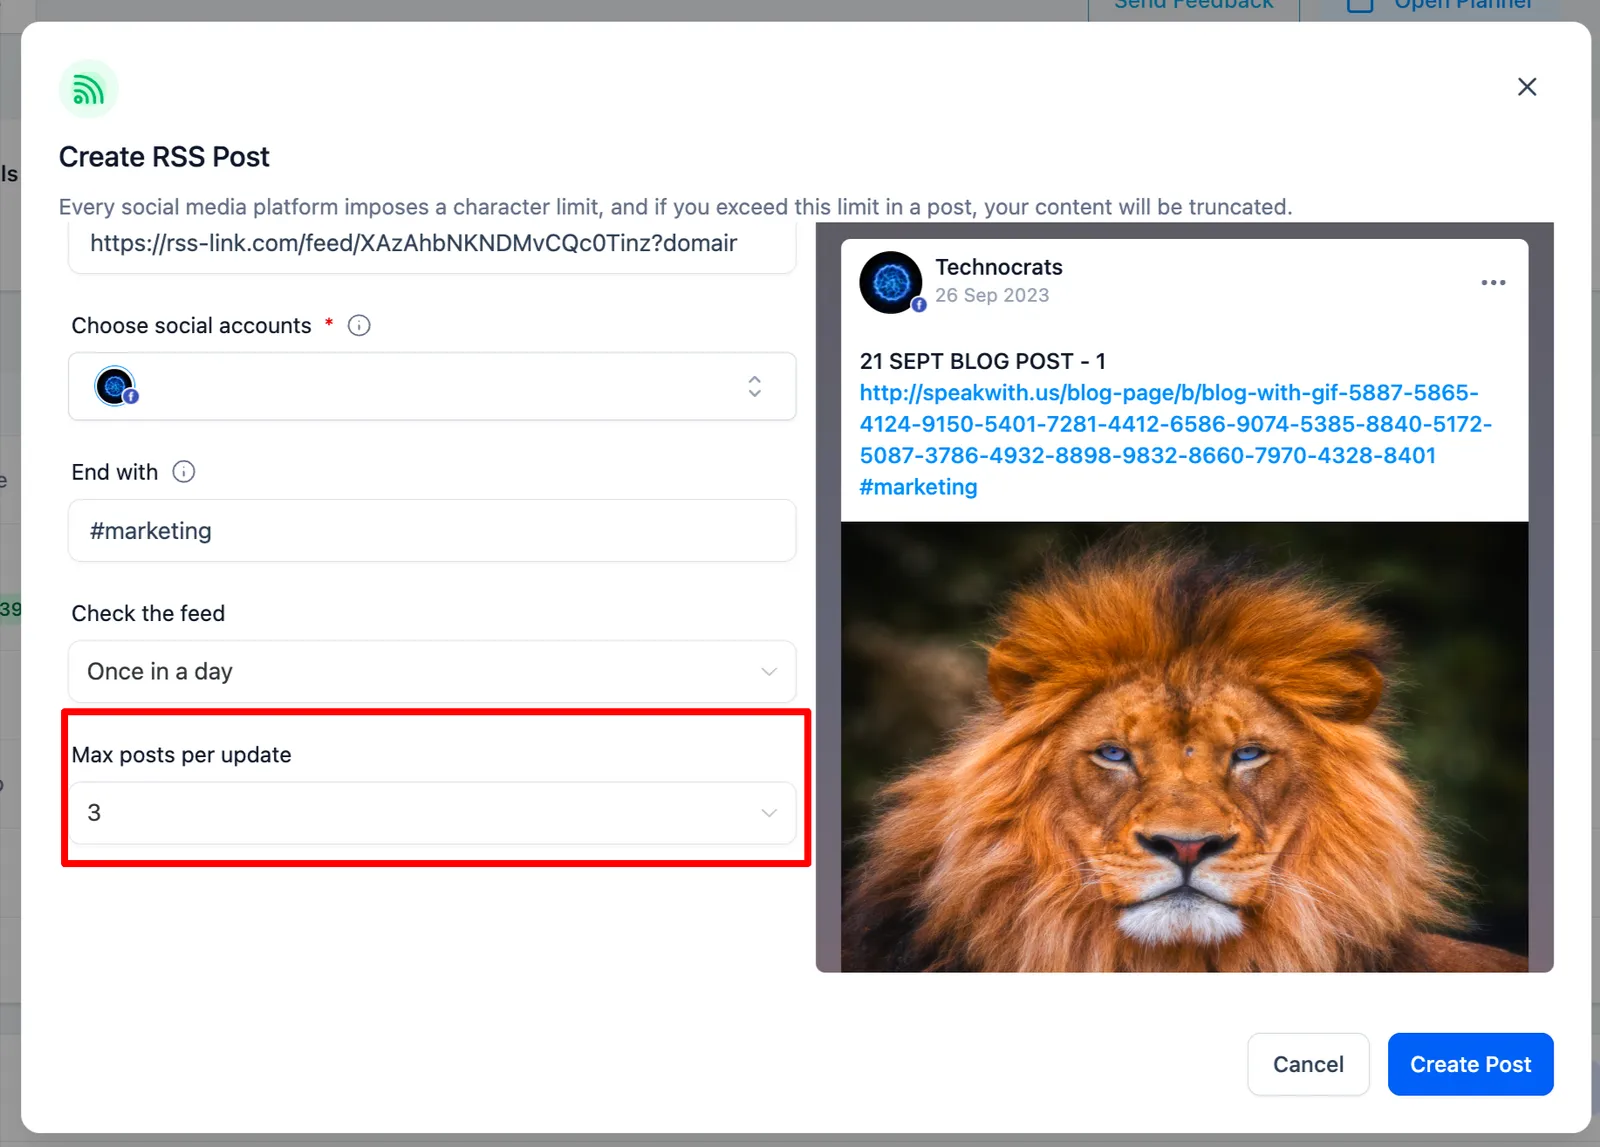Screen dimensions: 1600x1147
Task: Click the green RSS feed icon
Action: tap(88, 89)
